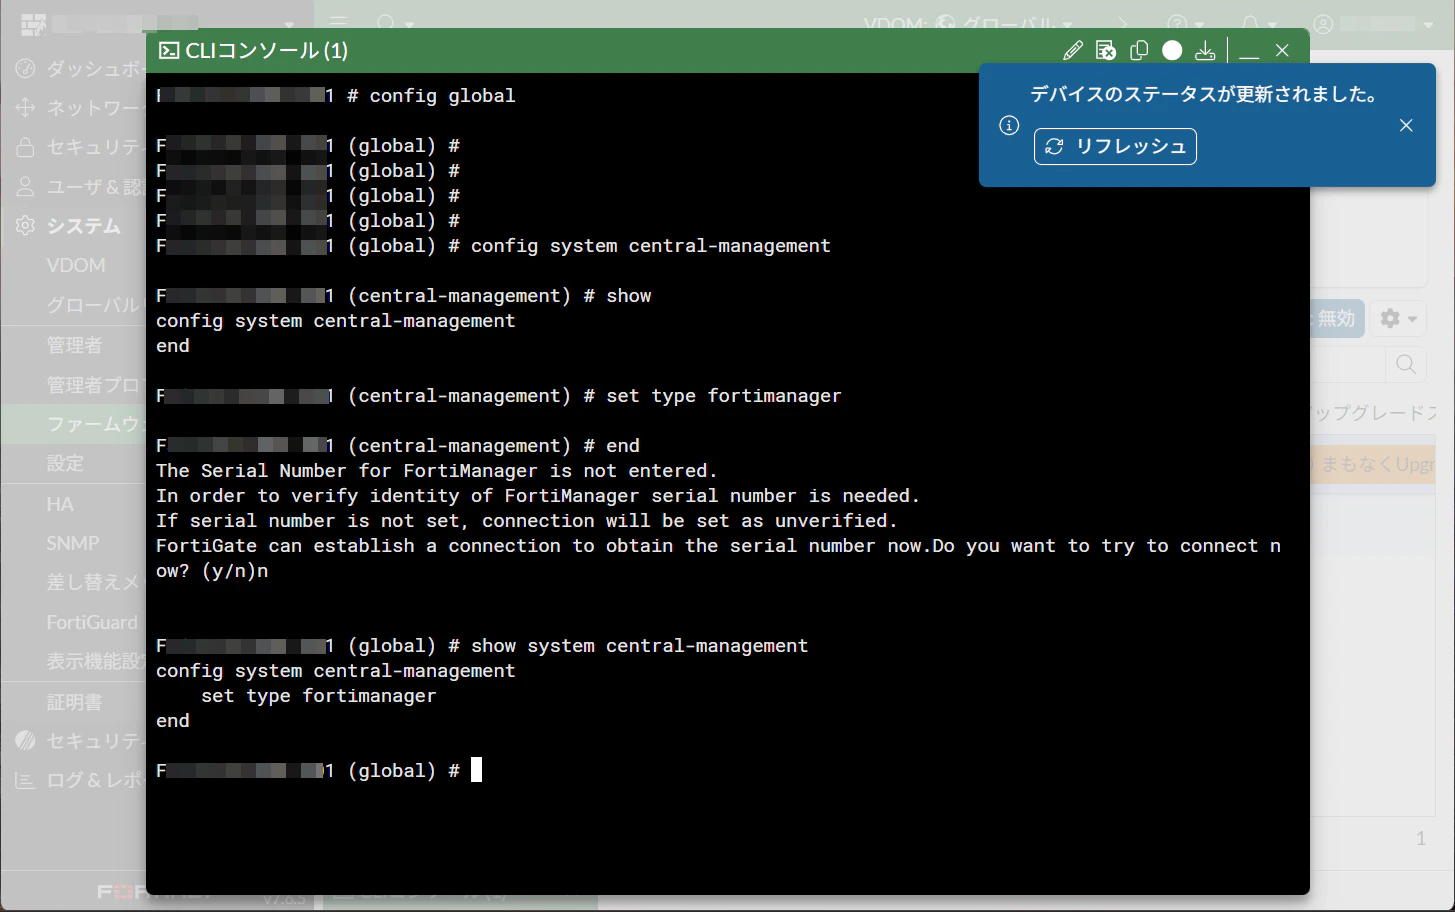Click the search magnifier on the background page
The width and height of the screenshot is (1455, 912).
point(1405,364)
